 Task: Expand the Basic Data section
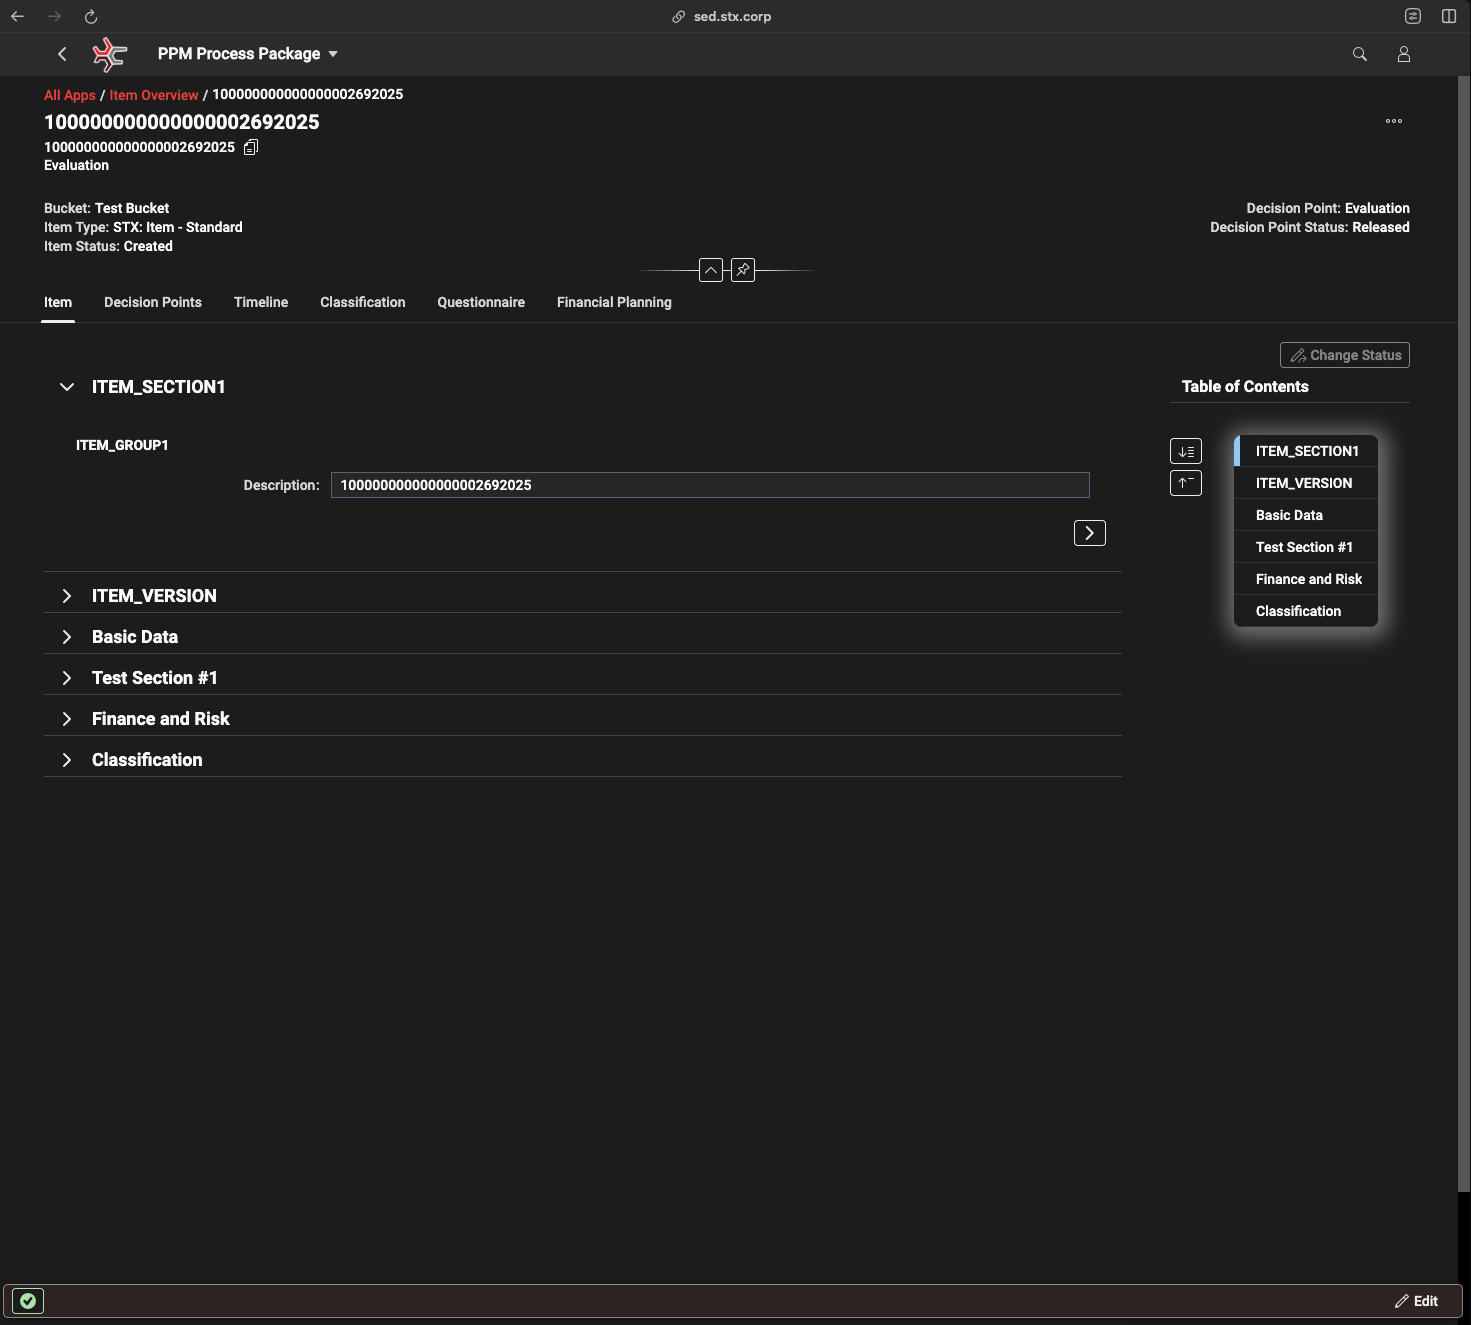67,637
